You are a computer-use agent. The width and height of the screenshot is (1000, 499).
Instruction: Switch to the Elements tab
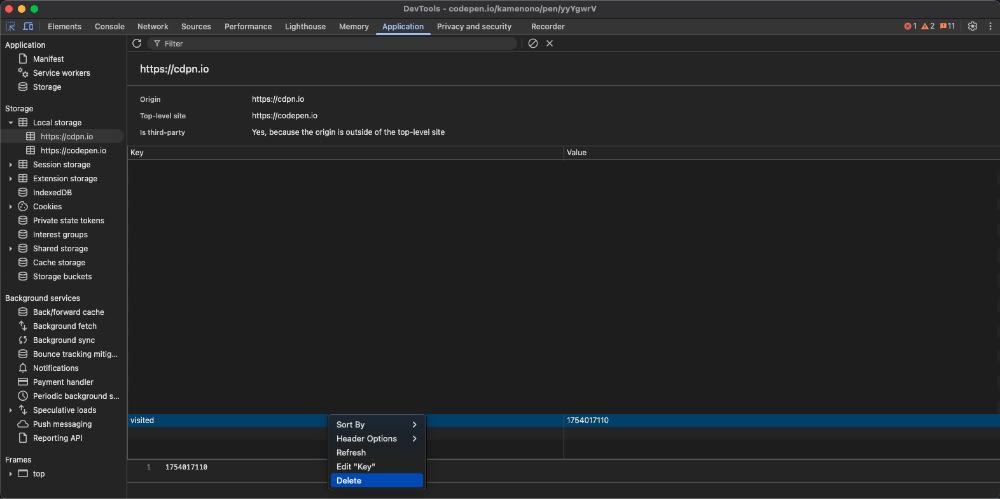pyautogui.click(x=64, y=27)
